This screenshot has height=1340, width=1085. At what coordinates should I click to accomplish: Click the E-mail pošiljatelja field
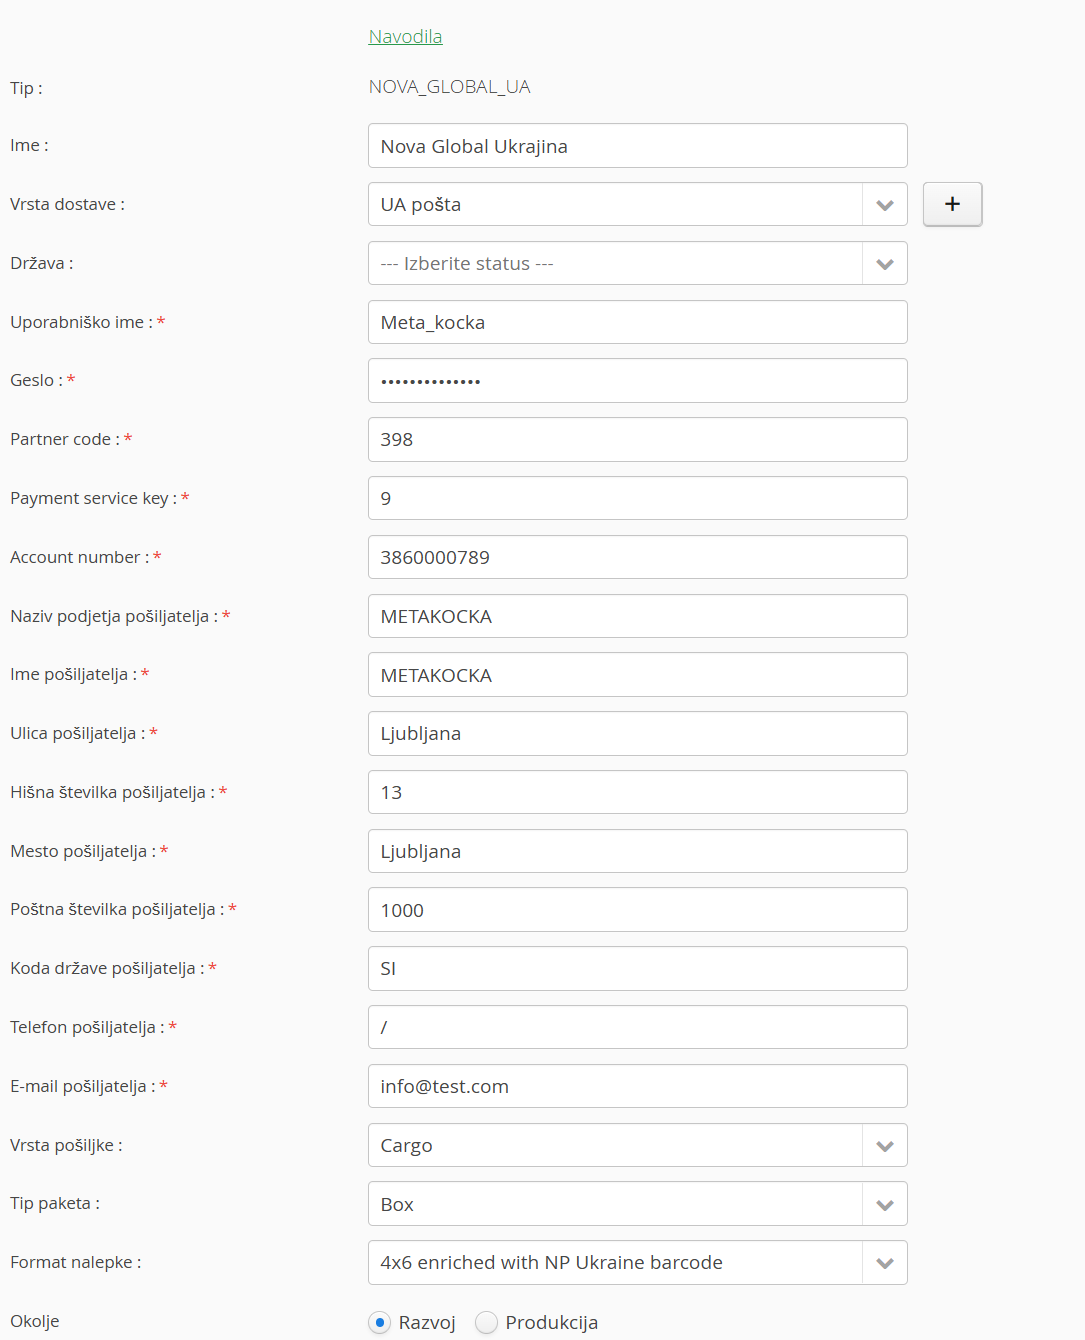point(637,1086)
